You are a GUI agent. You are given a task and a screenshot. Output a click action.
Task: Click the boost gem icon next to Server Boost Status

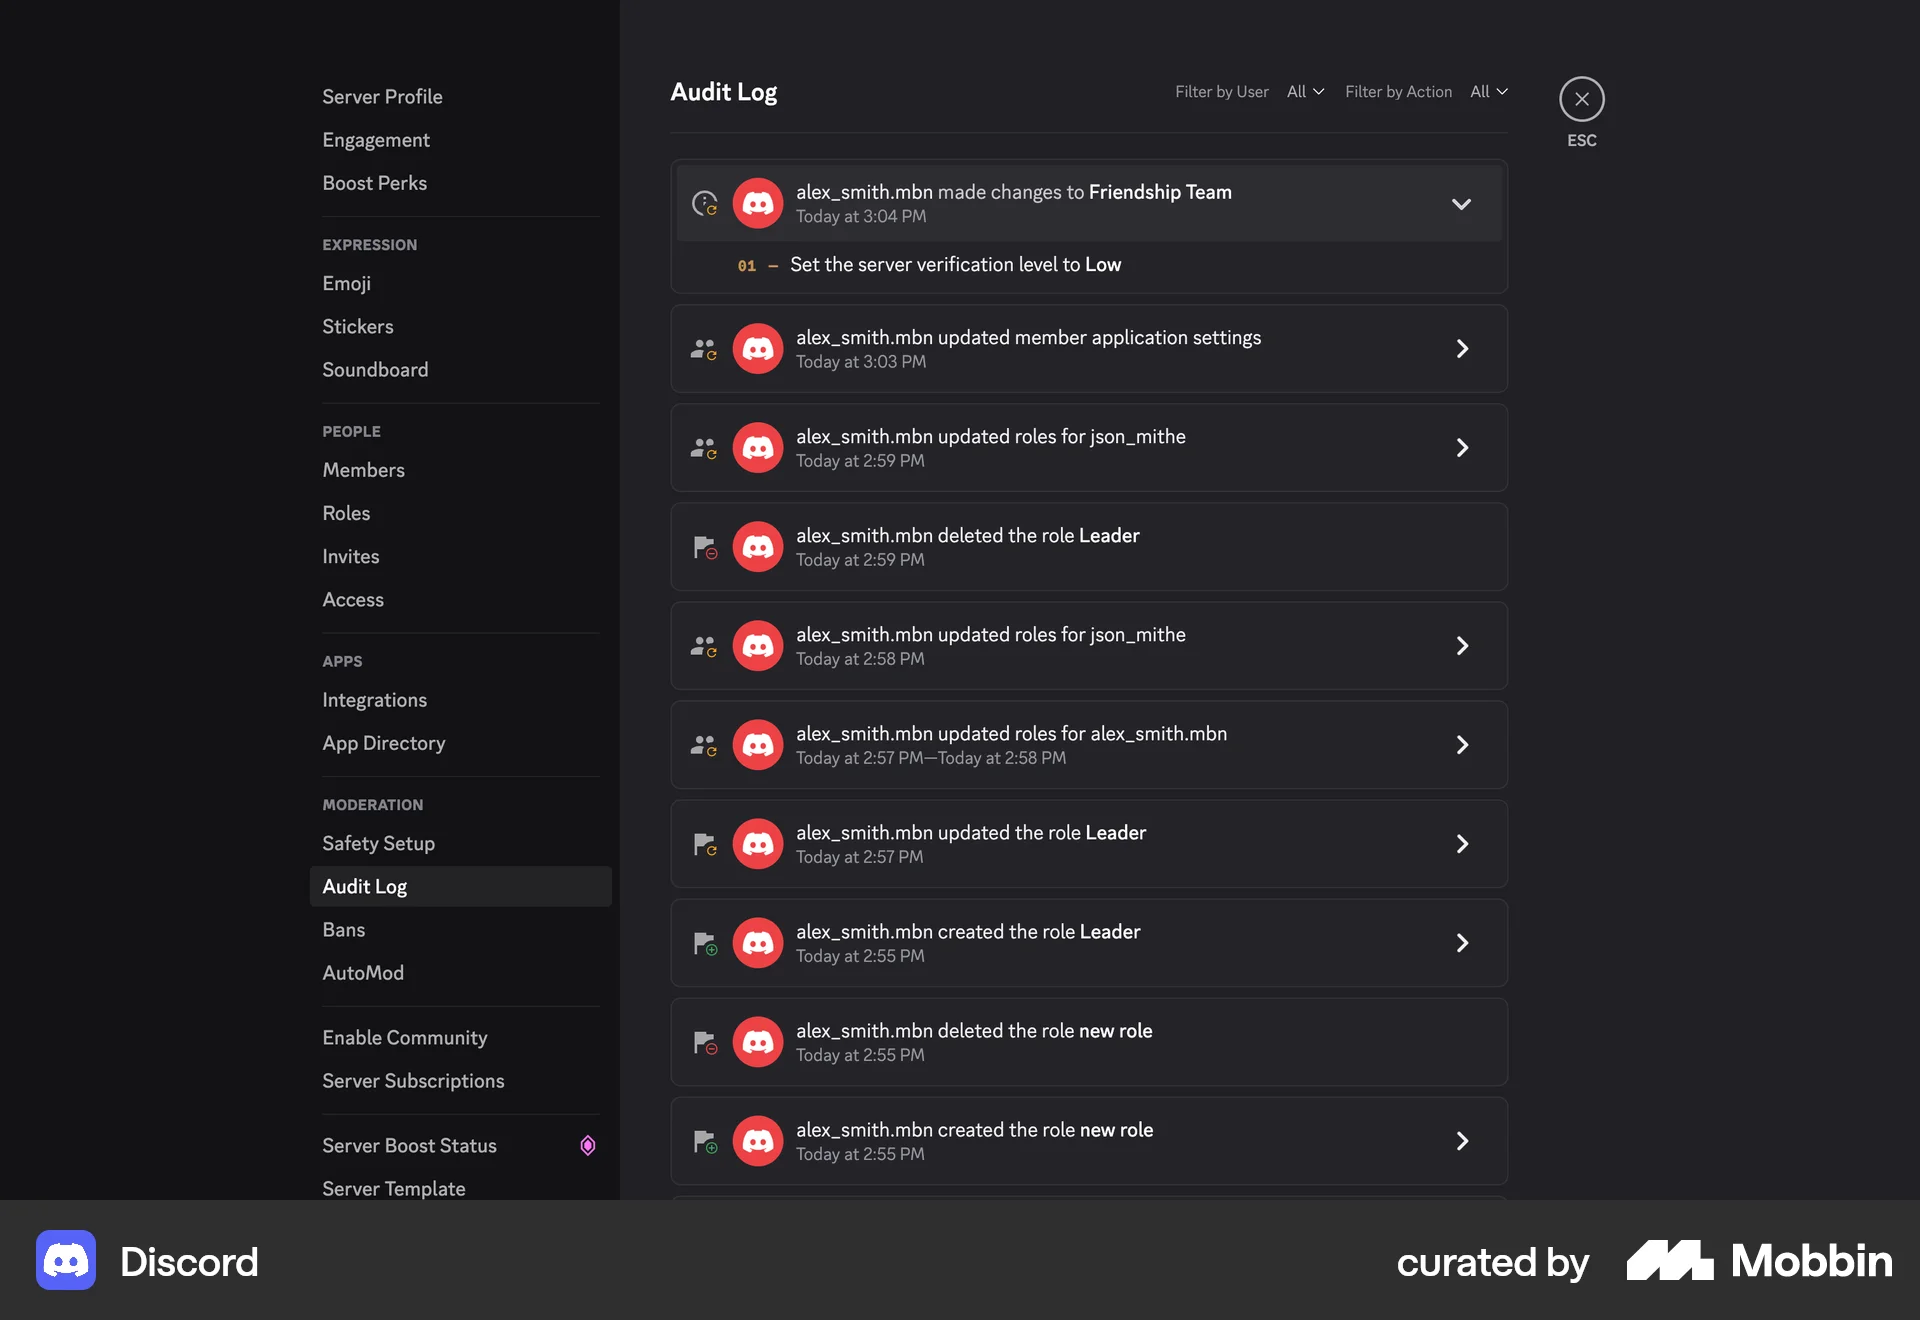coord(587,1145)
